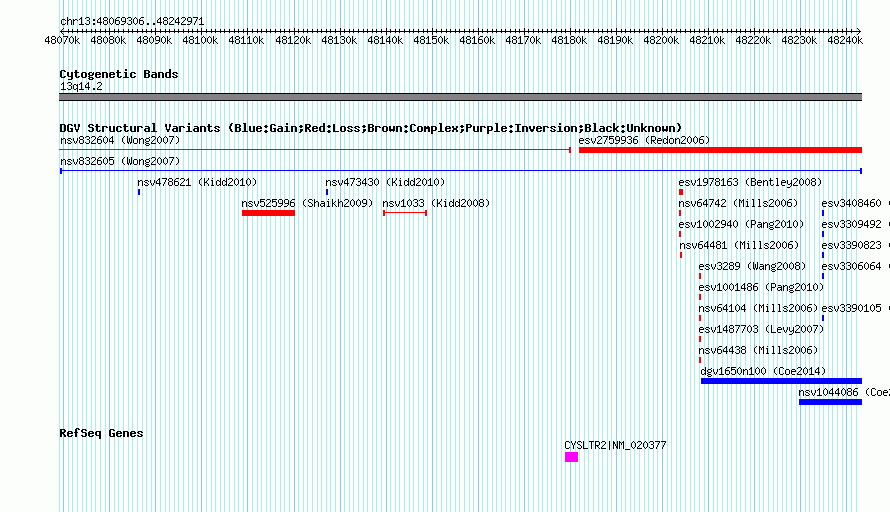Click the thin red nsv832604 loss line
The height and width of the screenshot is (512, 890).
tap(315, 150)
